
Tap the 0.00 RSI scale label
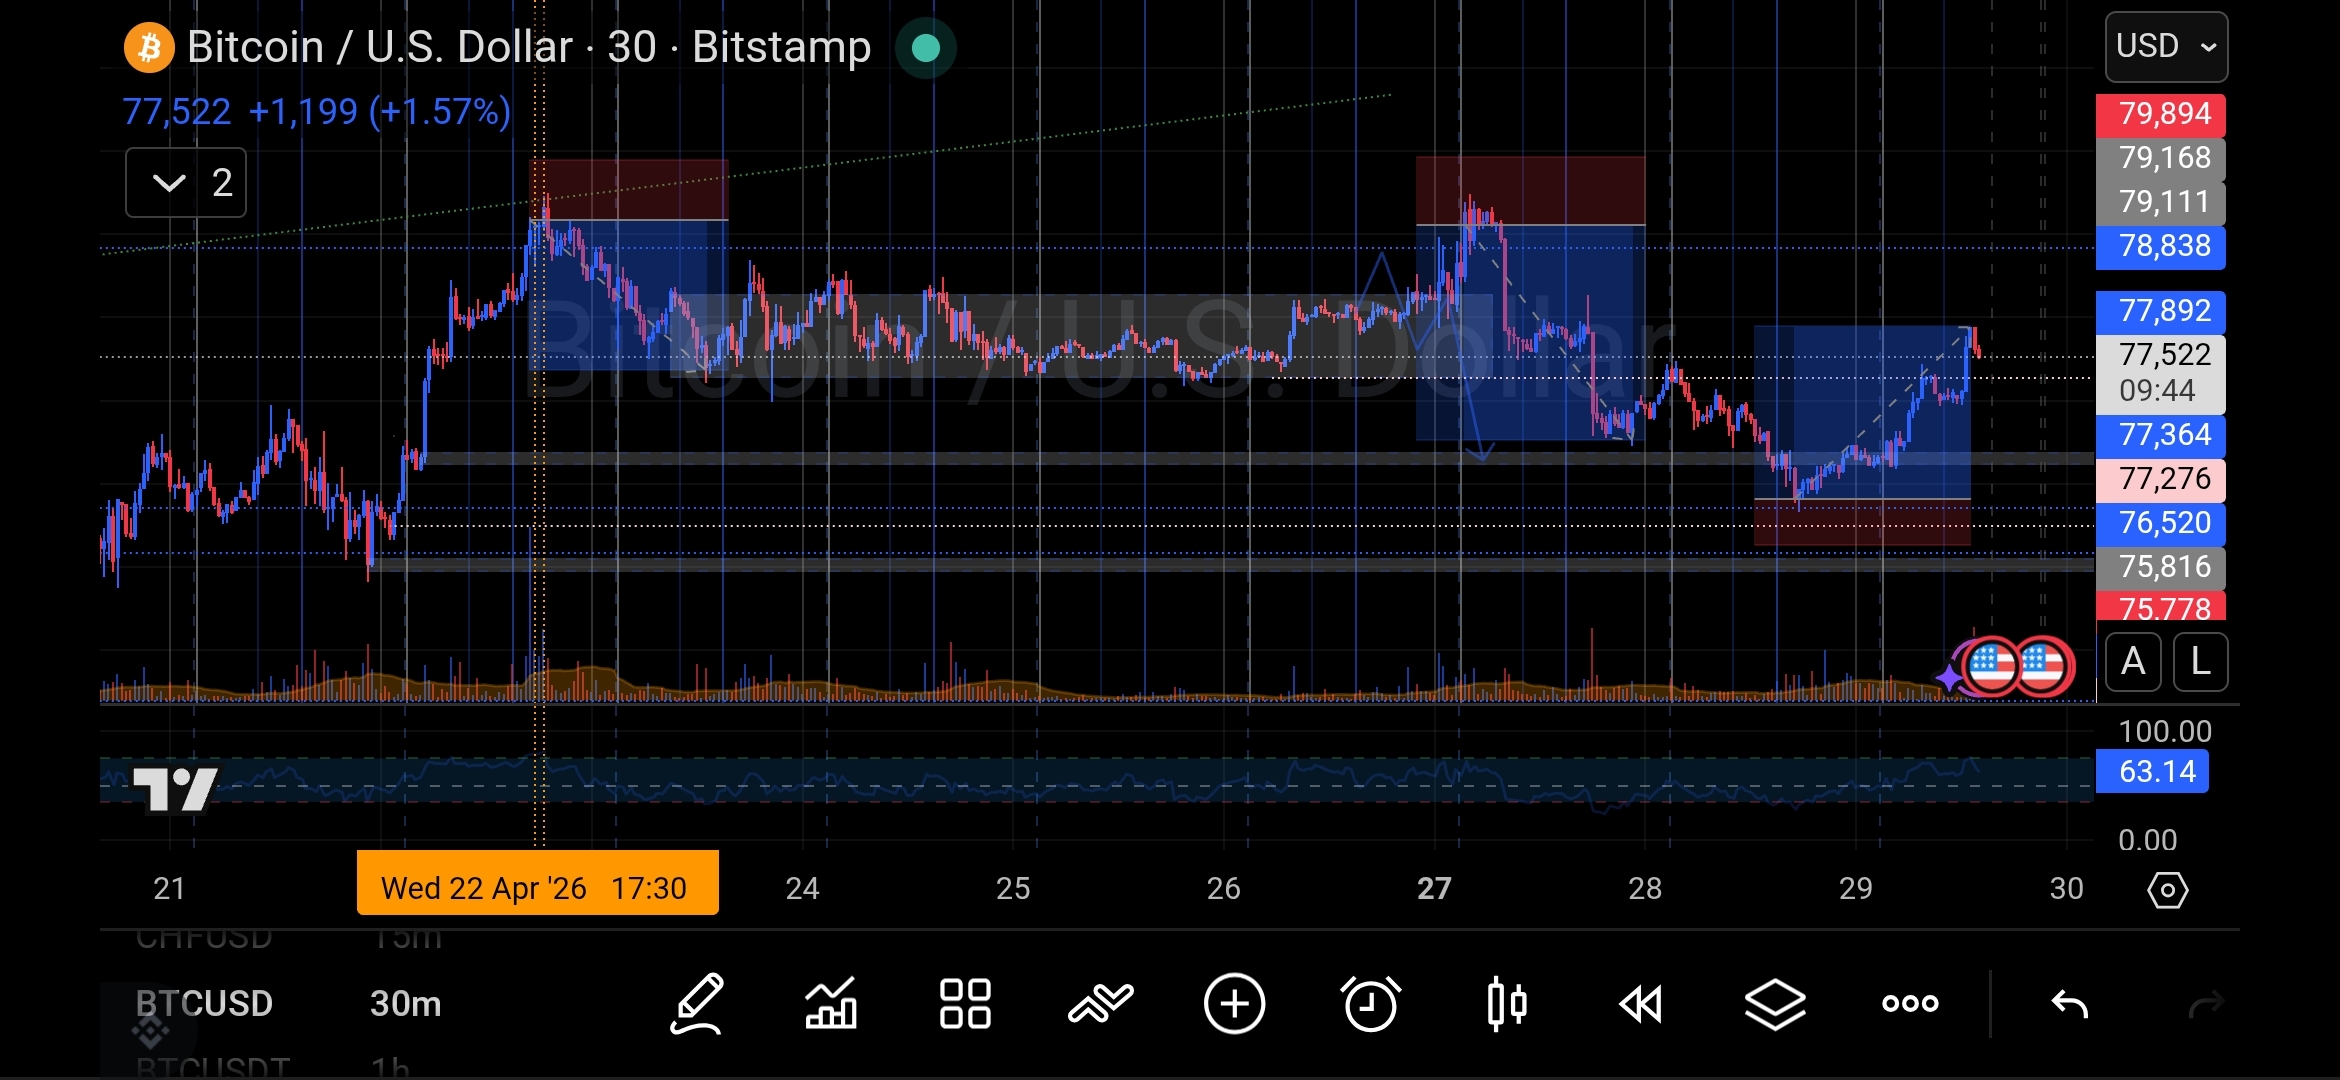2147,840
